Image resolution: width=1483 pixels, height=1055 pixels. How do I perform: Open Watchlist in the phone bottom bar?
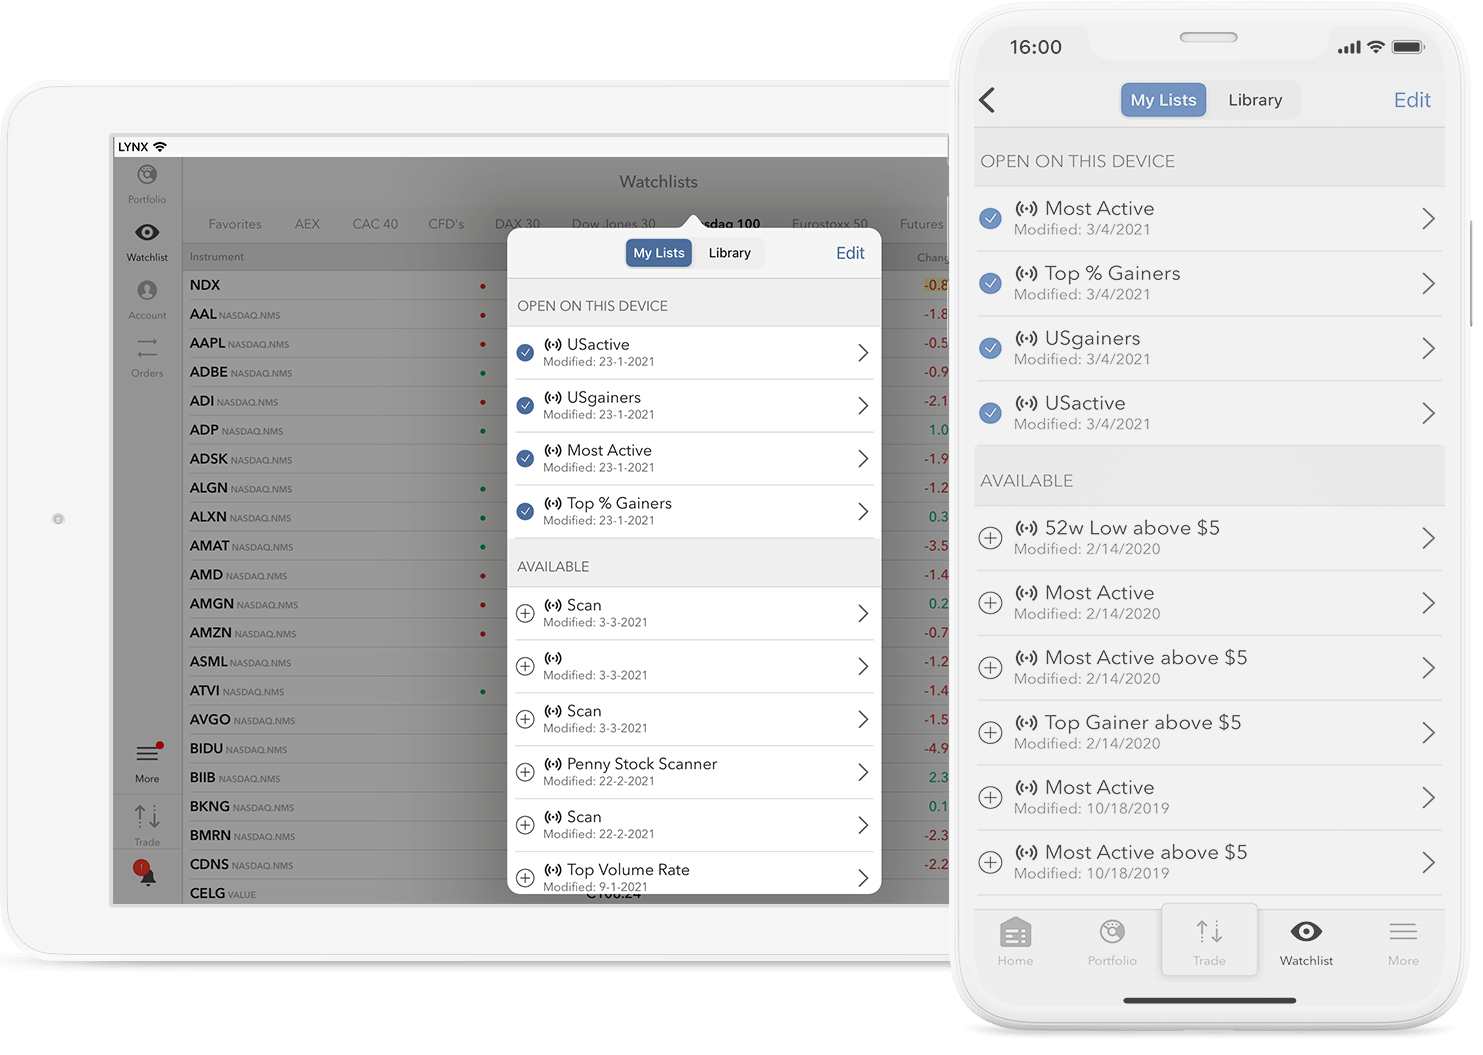(1306, 942)
